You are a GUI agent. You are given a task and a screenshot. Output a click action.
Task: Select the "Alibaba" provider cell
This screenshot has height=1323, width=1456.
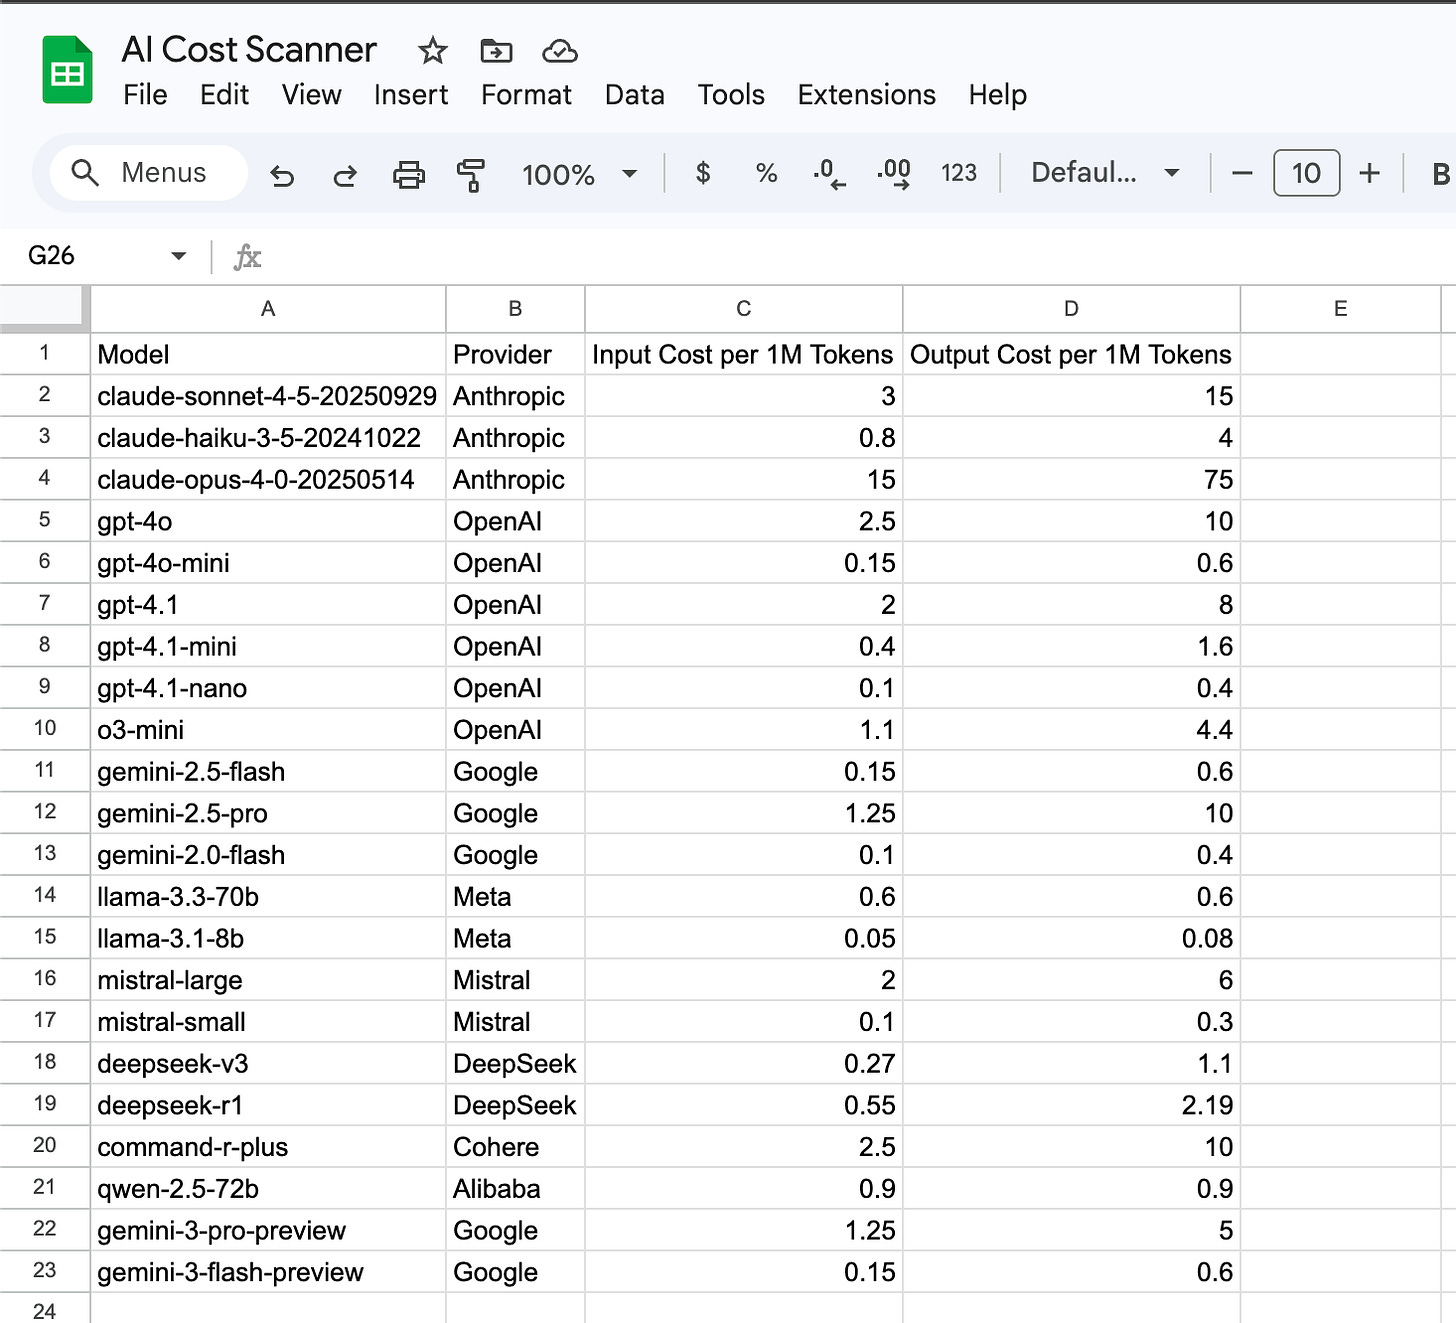(x=515, y=1189)
